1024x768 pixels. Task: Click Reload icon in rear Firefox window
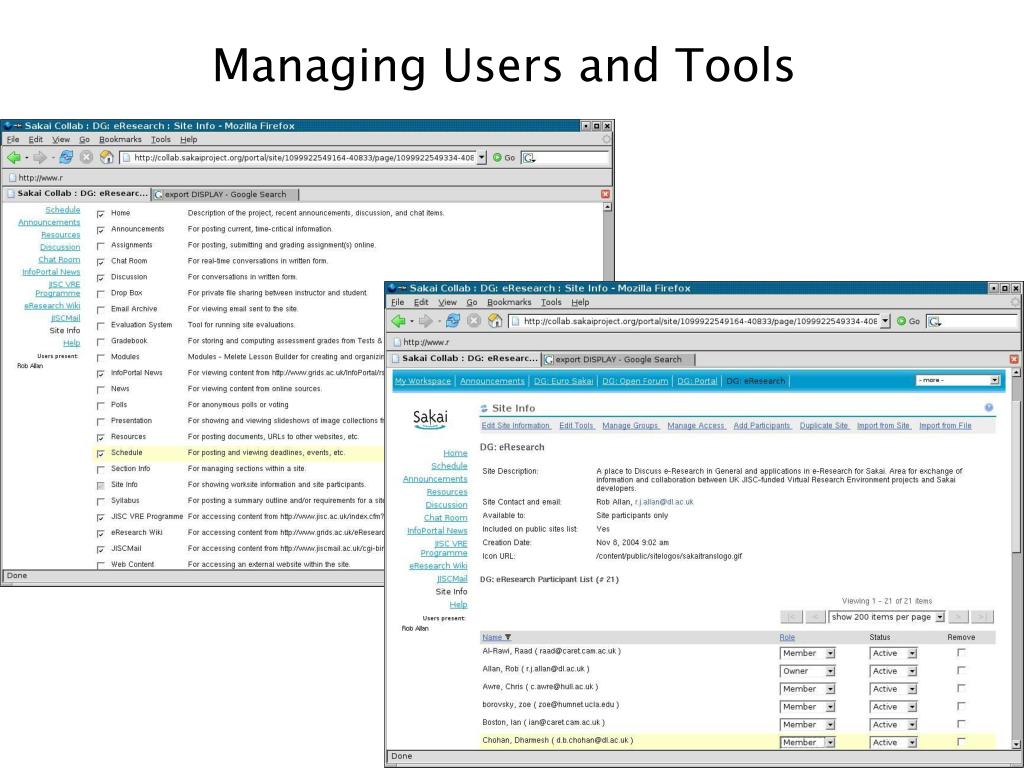[66, 157]
